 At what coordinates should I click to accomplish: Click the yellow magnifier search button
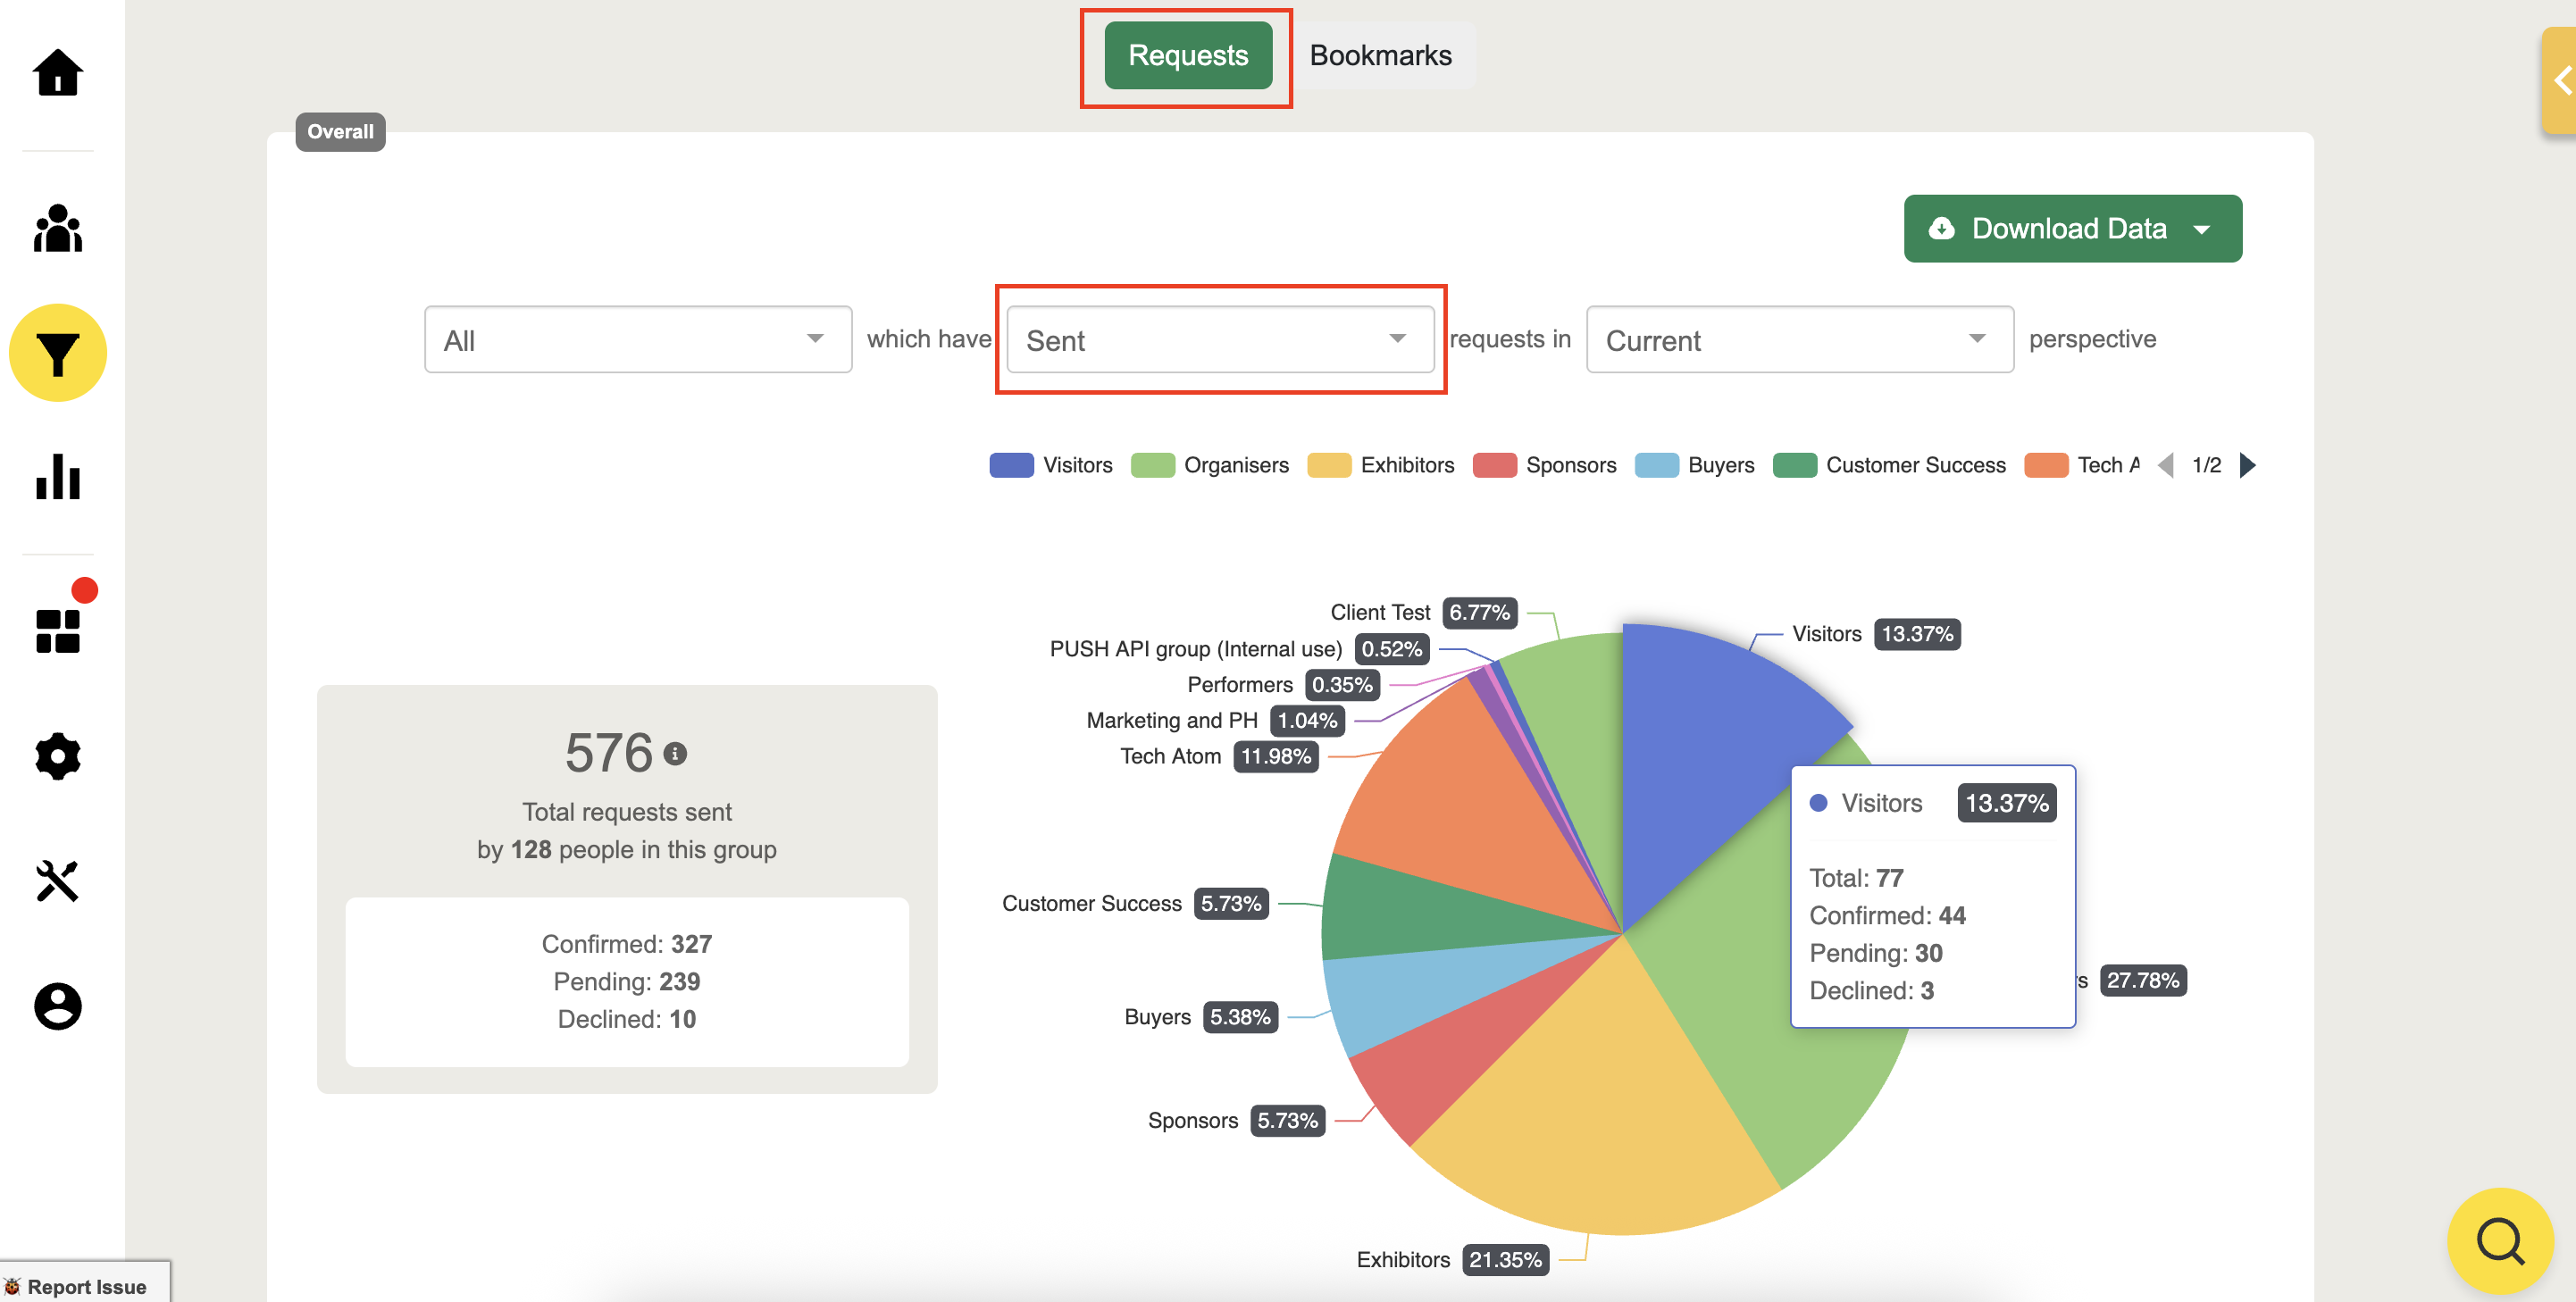click(2499, 1241)
